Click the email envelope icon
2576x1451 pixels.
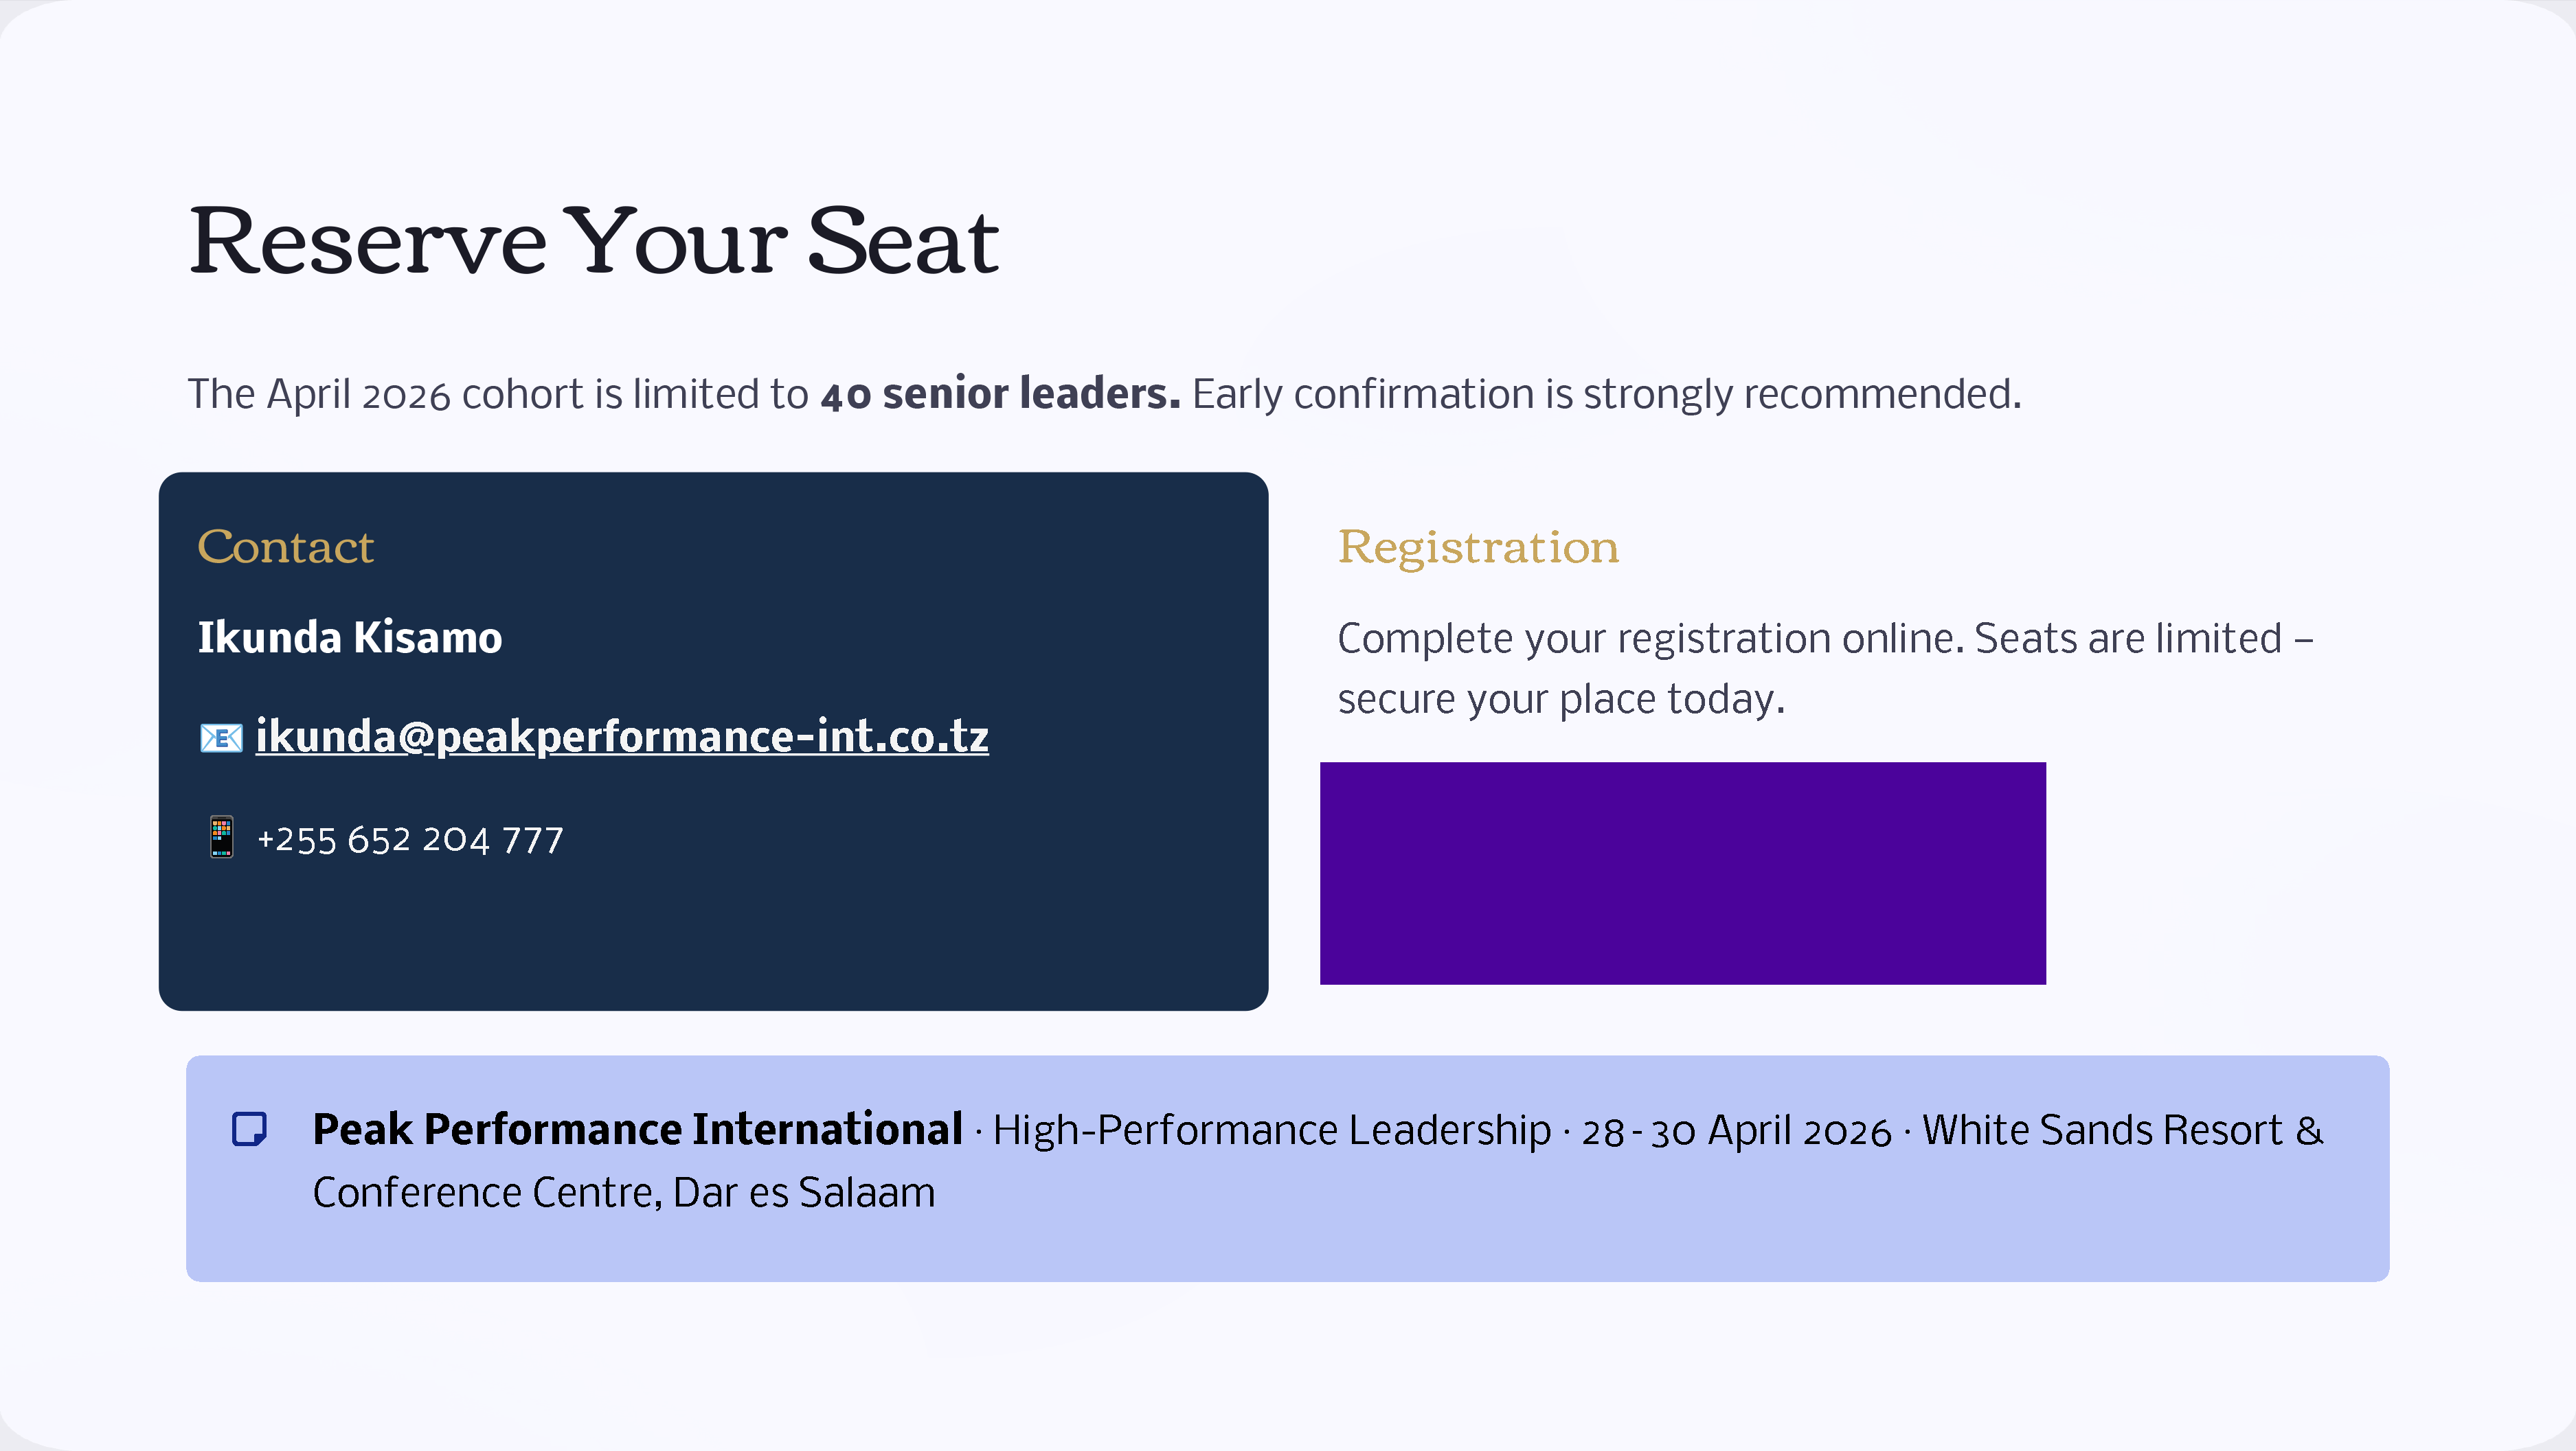pos(221,738)
